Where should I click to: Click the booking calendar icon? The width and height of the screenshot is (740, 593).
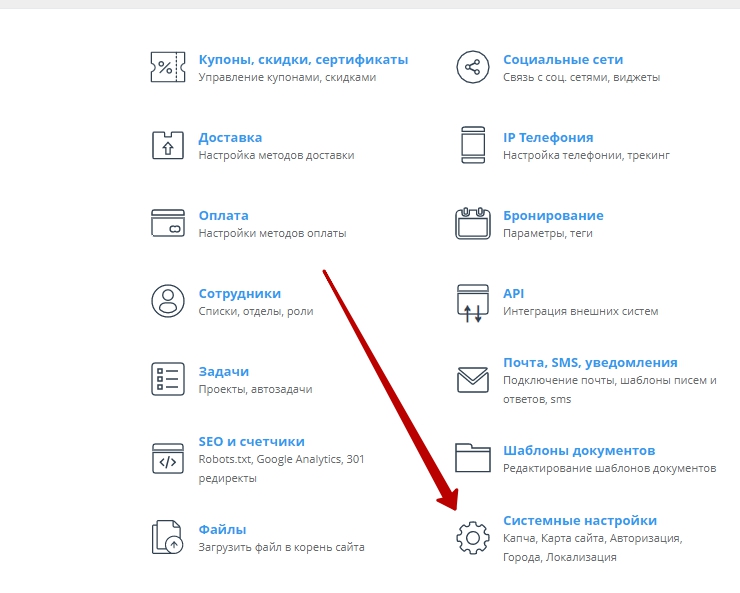[472, 223]
